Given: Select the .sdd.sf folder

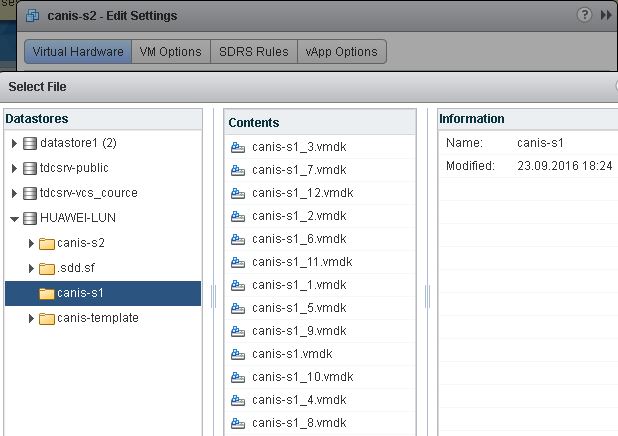Looking at the screenshot, I should (x=76, y=268).
